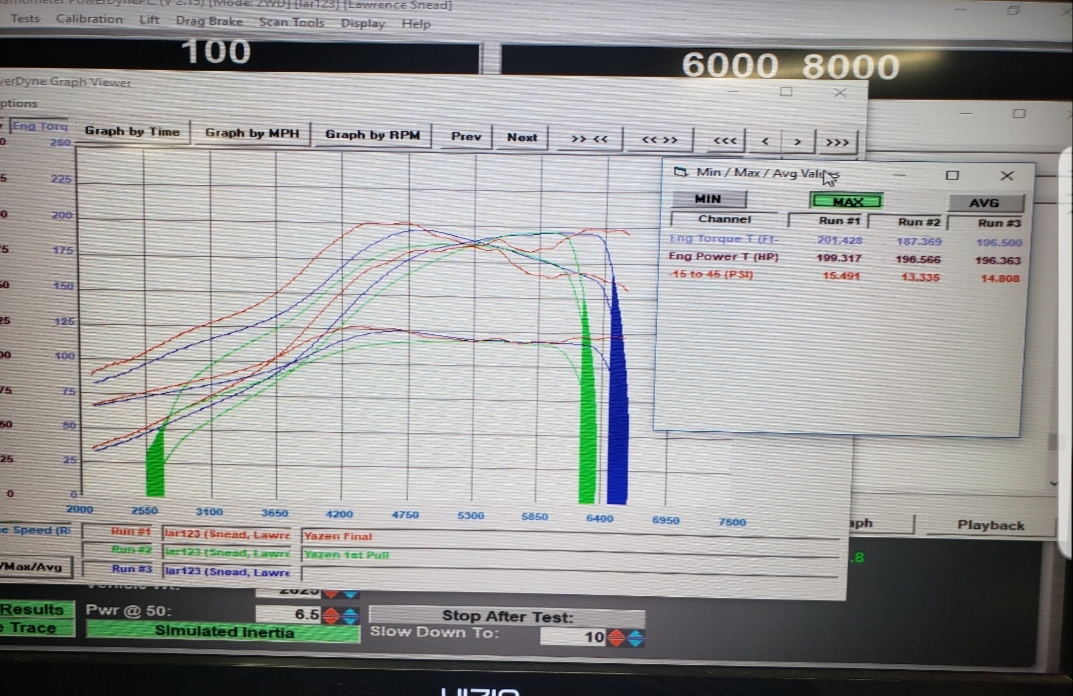Click the /Max/Avg button at lower left
Image resolution: width=1073 pixels, height=696 pixels.
(34, 567)
